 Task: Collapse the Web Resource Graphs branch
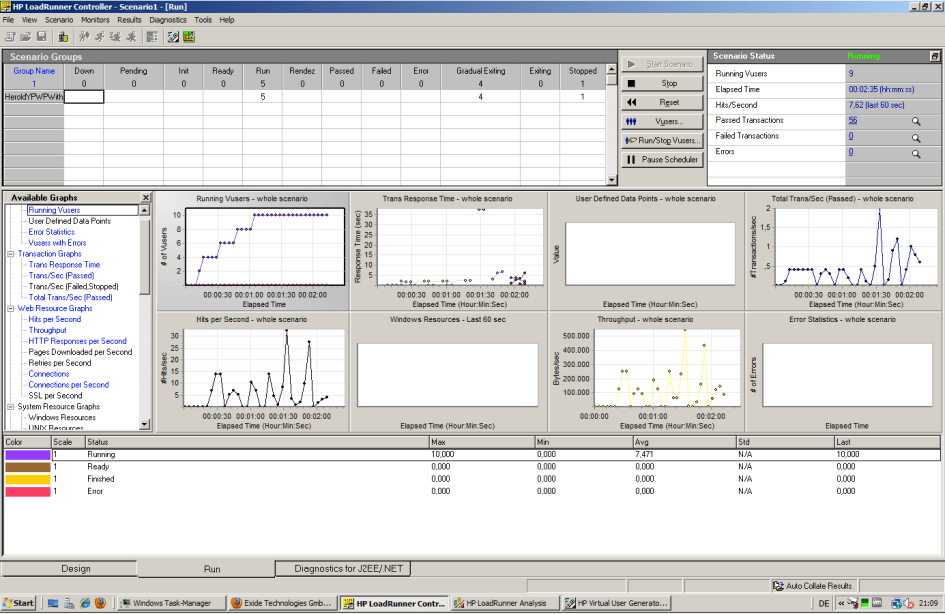click(9, 307)
